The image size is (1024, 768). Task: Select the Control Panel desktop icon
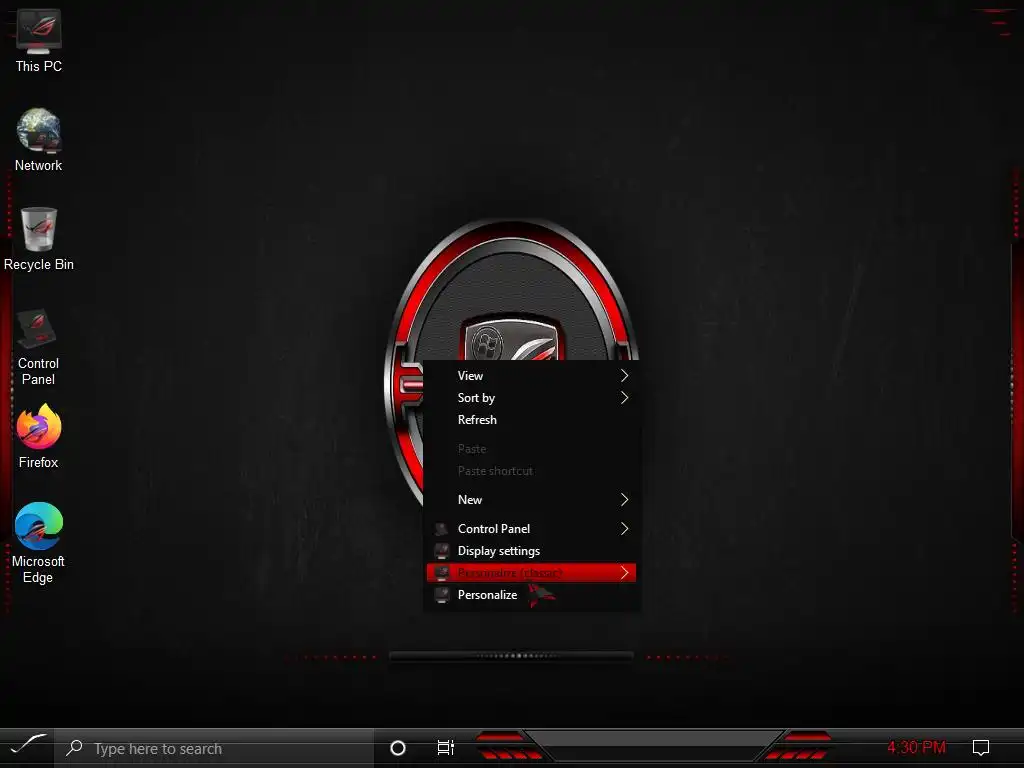click(x=38, y=346)
